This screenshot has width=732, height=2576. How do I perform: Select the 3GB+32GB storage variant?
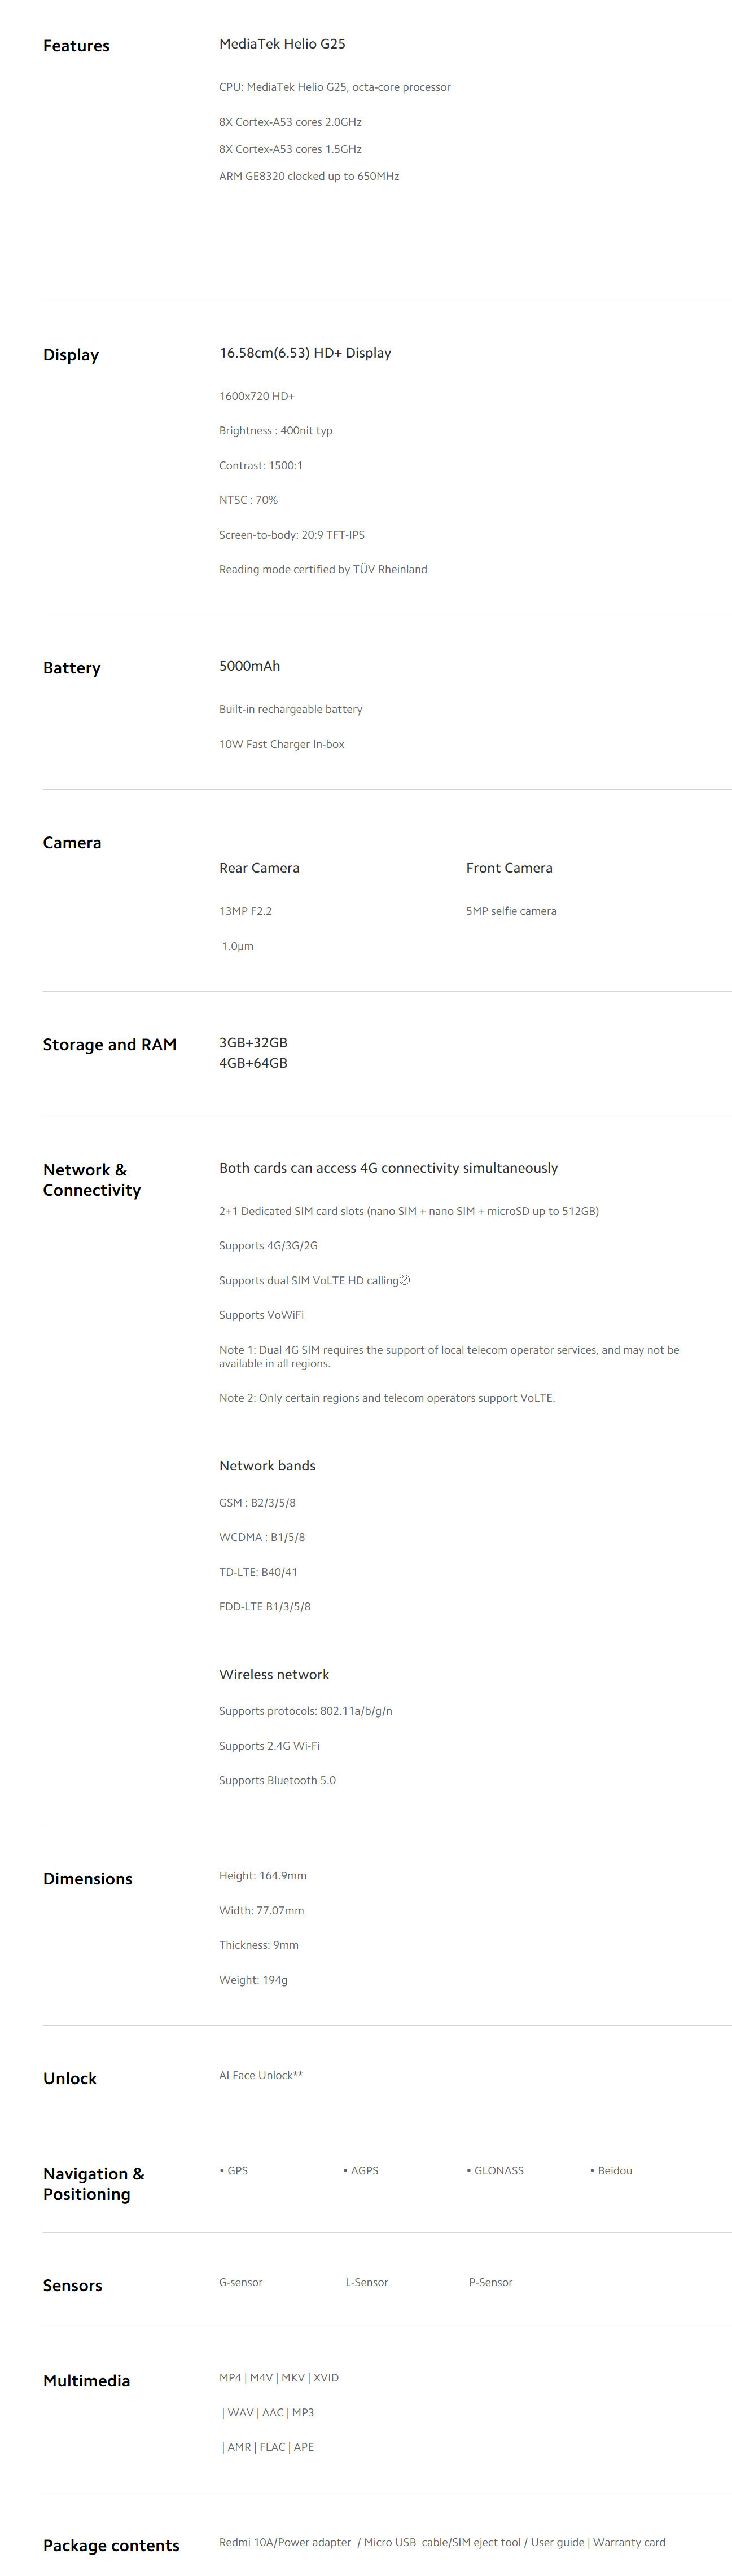point(253,1043)
